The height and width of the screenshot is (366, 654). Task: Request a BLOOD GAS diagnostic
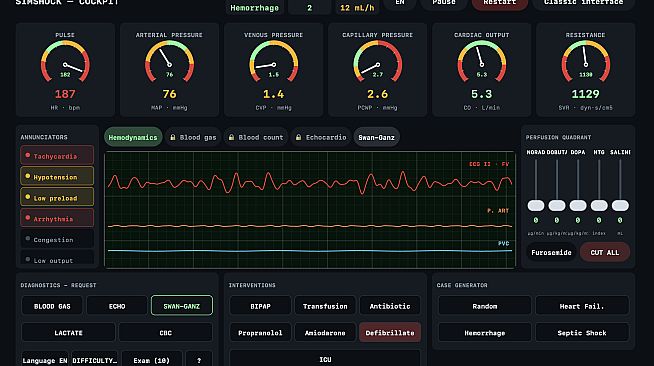coord(52,306)
